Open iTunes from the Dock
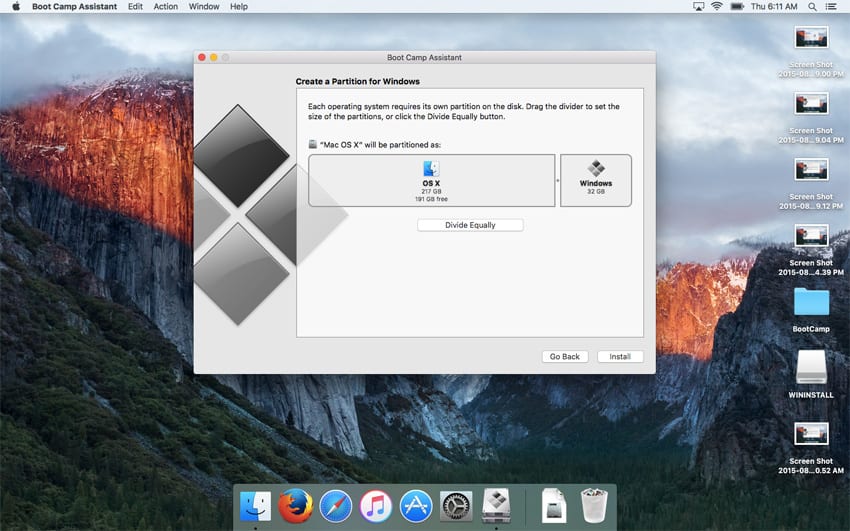The width and height of the screenshot is (850, 531). point(376,506)
